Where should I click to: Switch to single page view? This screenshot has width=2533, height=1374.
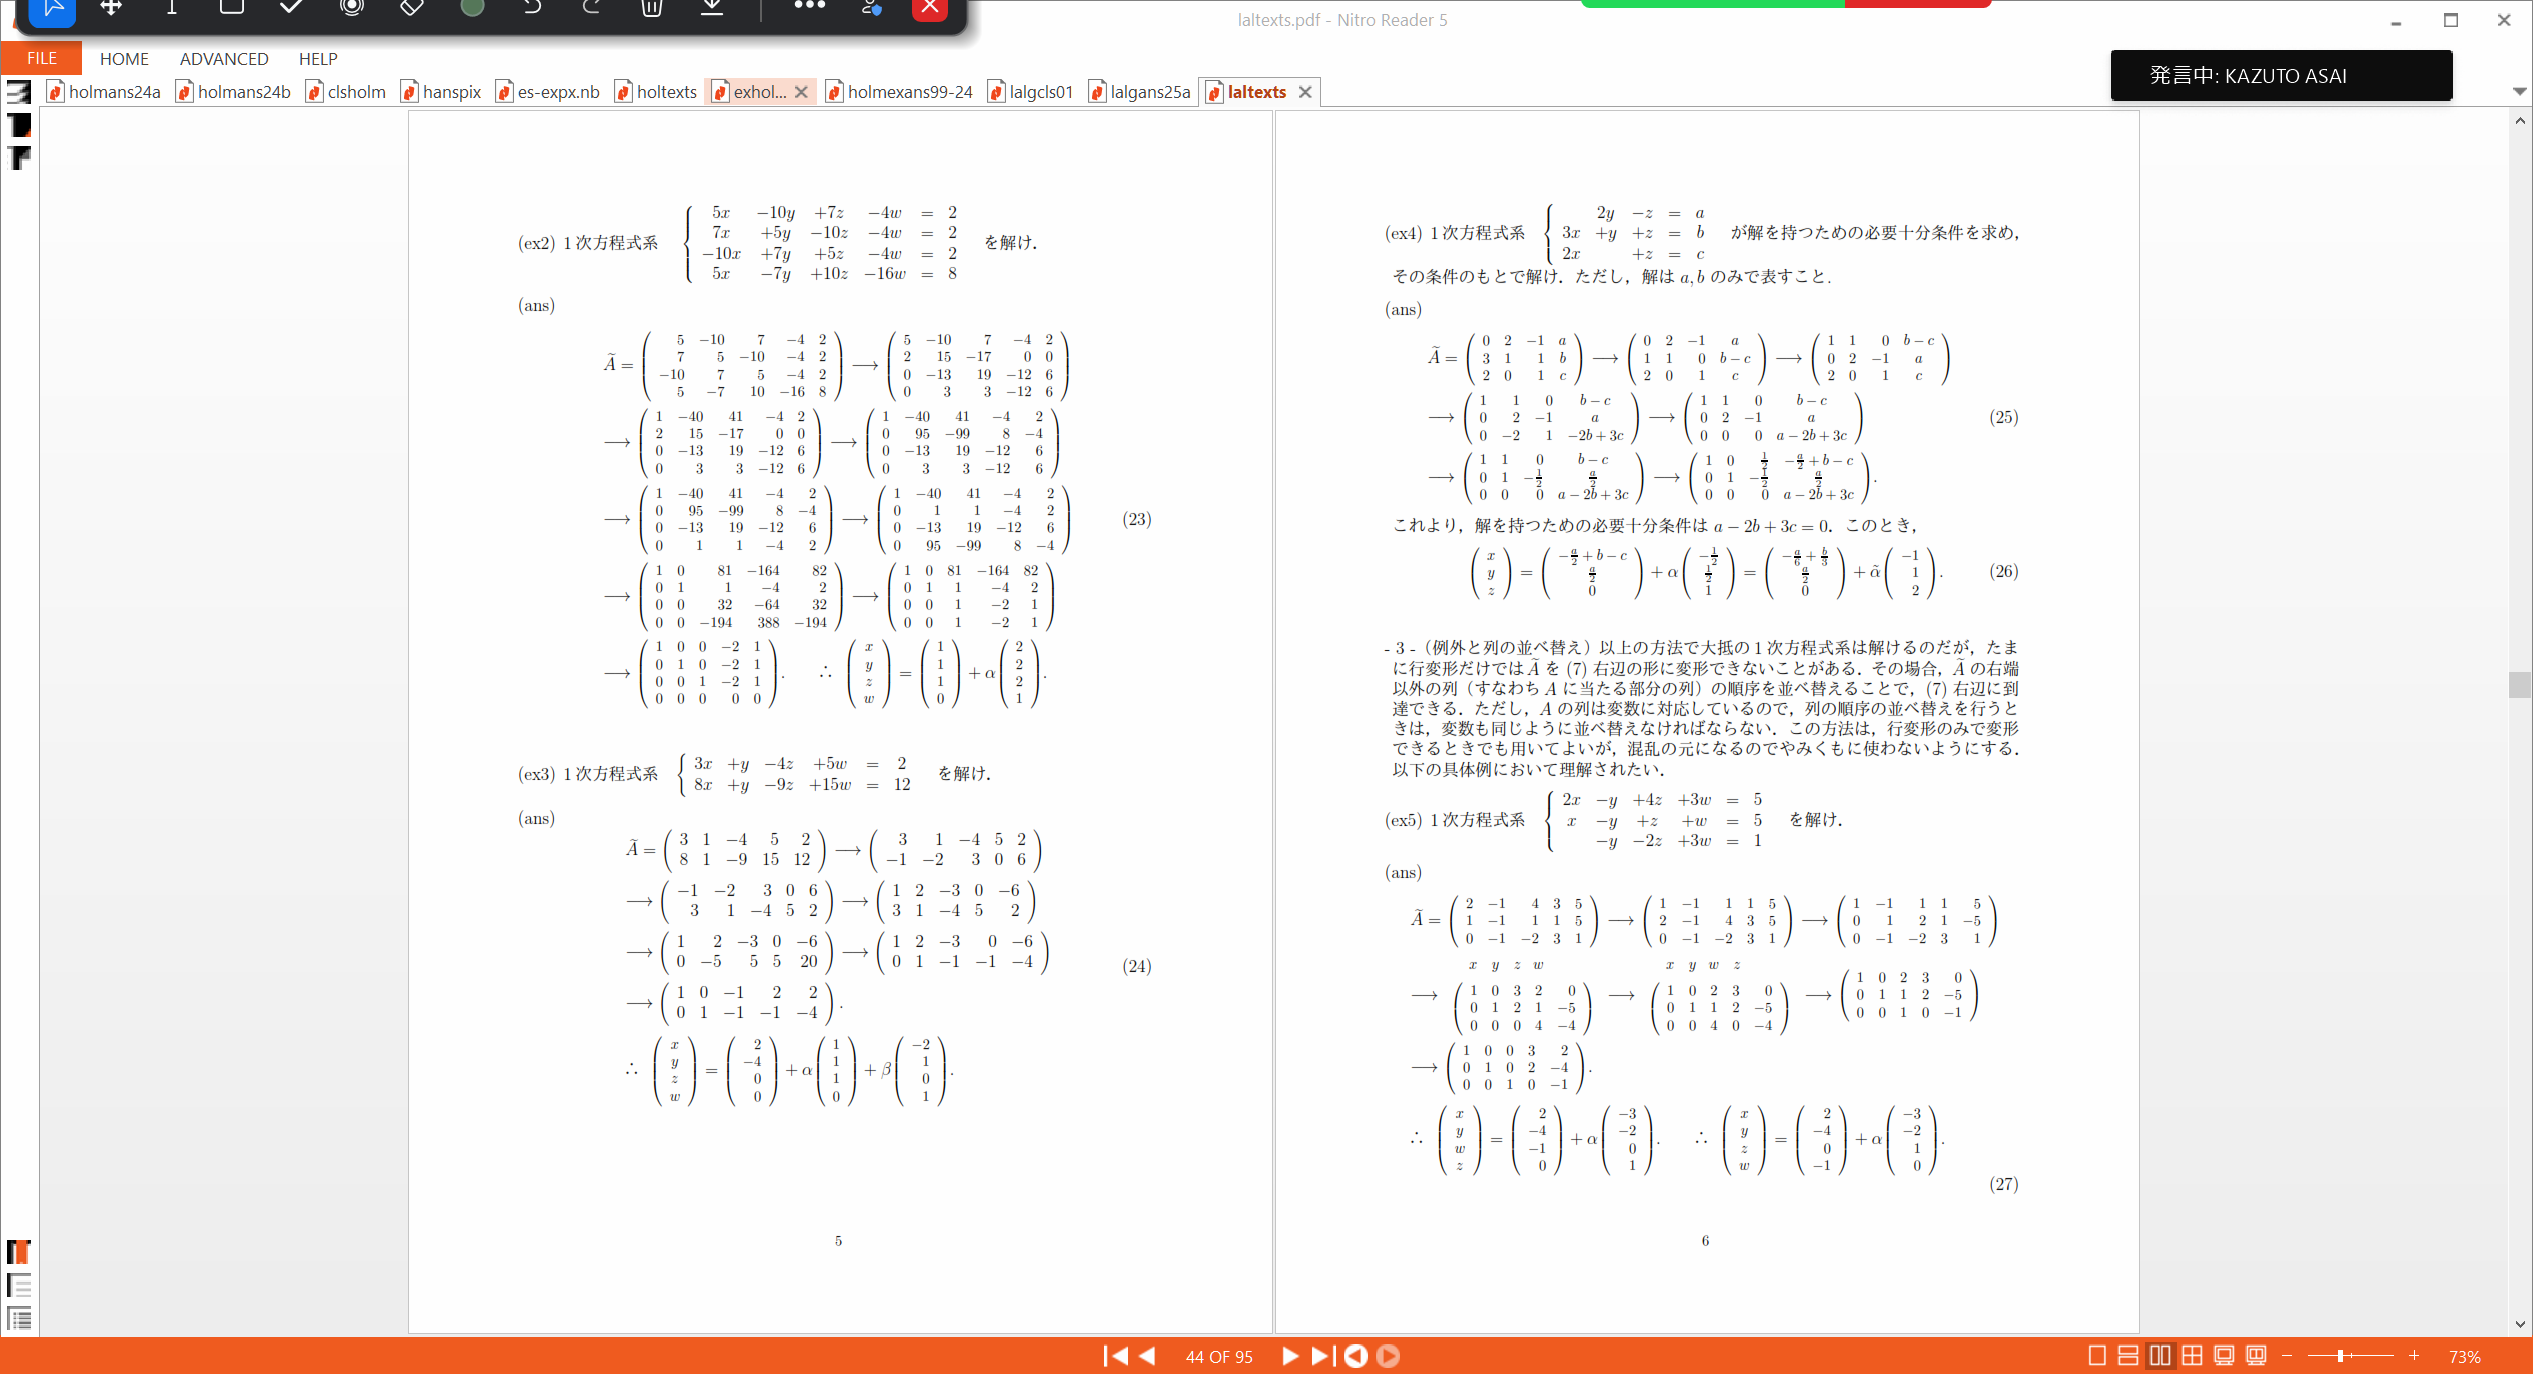click(x=2097, y=1356)
